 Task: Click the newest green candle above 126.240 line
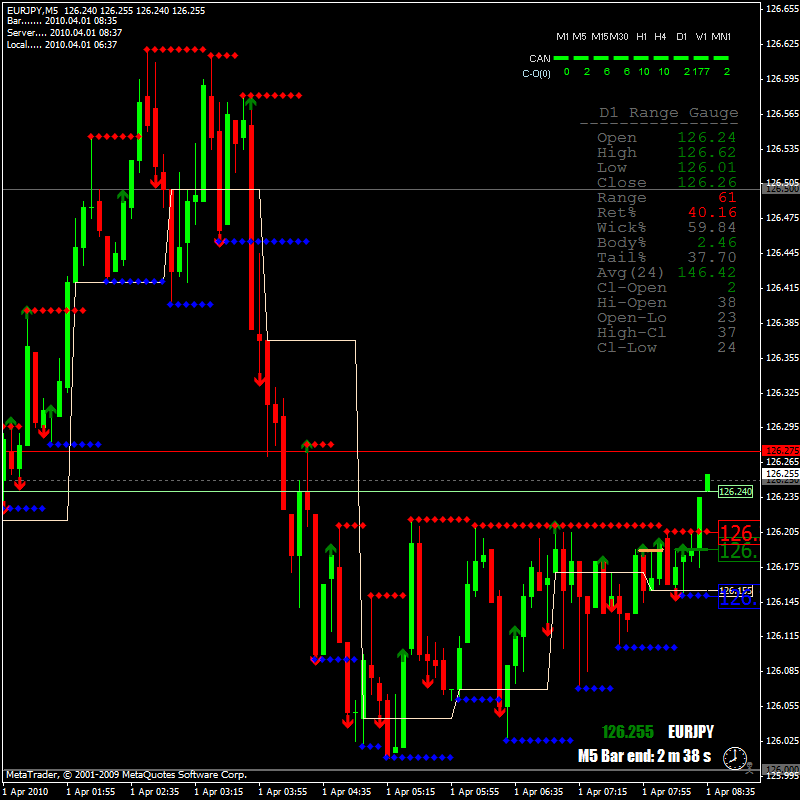(708, 483)
